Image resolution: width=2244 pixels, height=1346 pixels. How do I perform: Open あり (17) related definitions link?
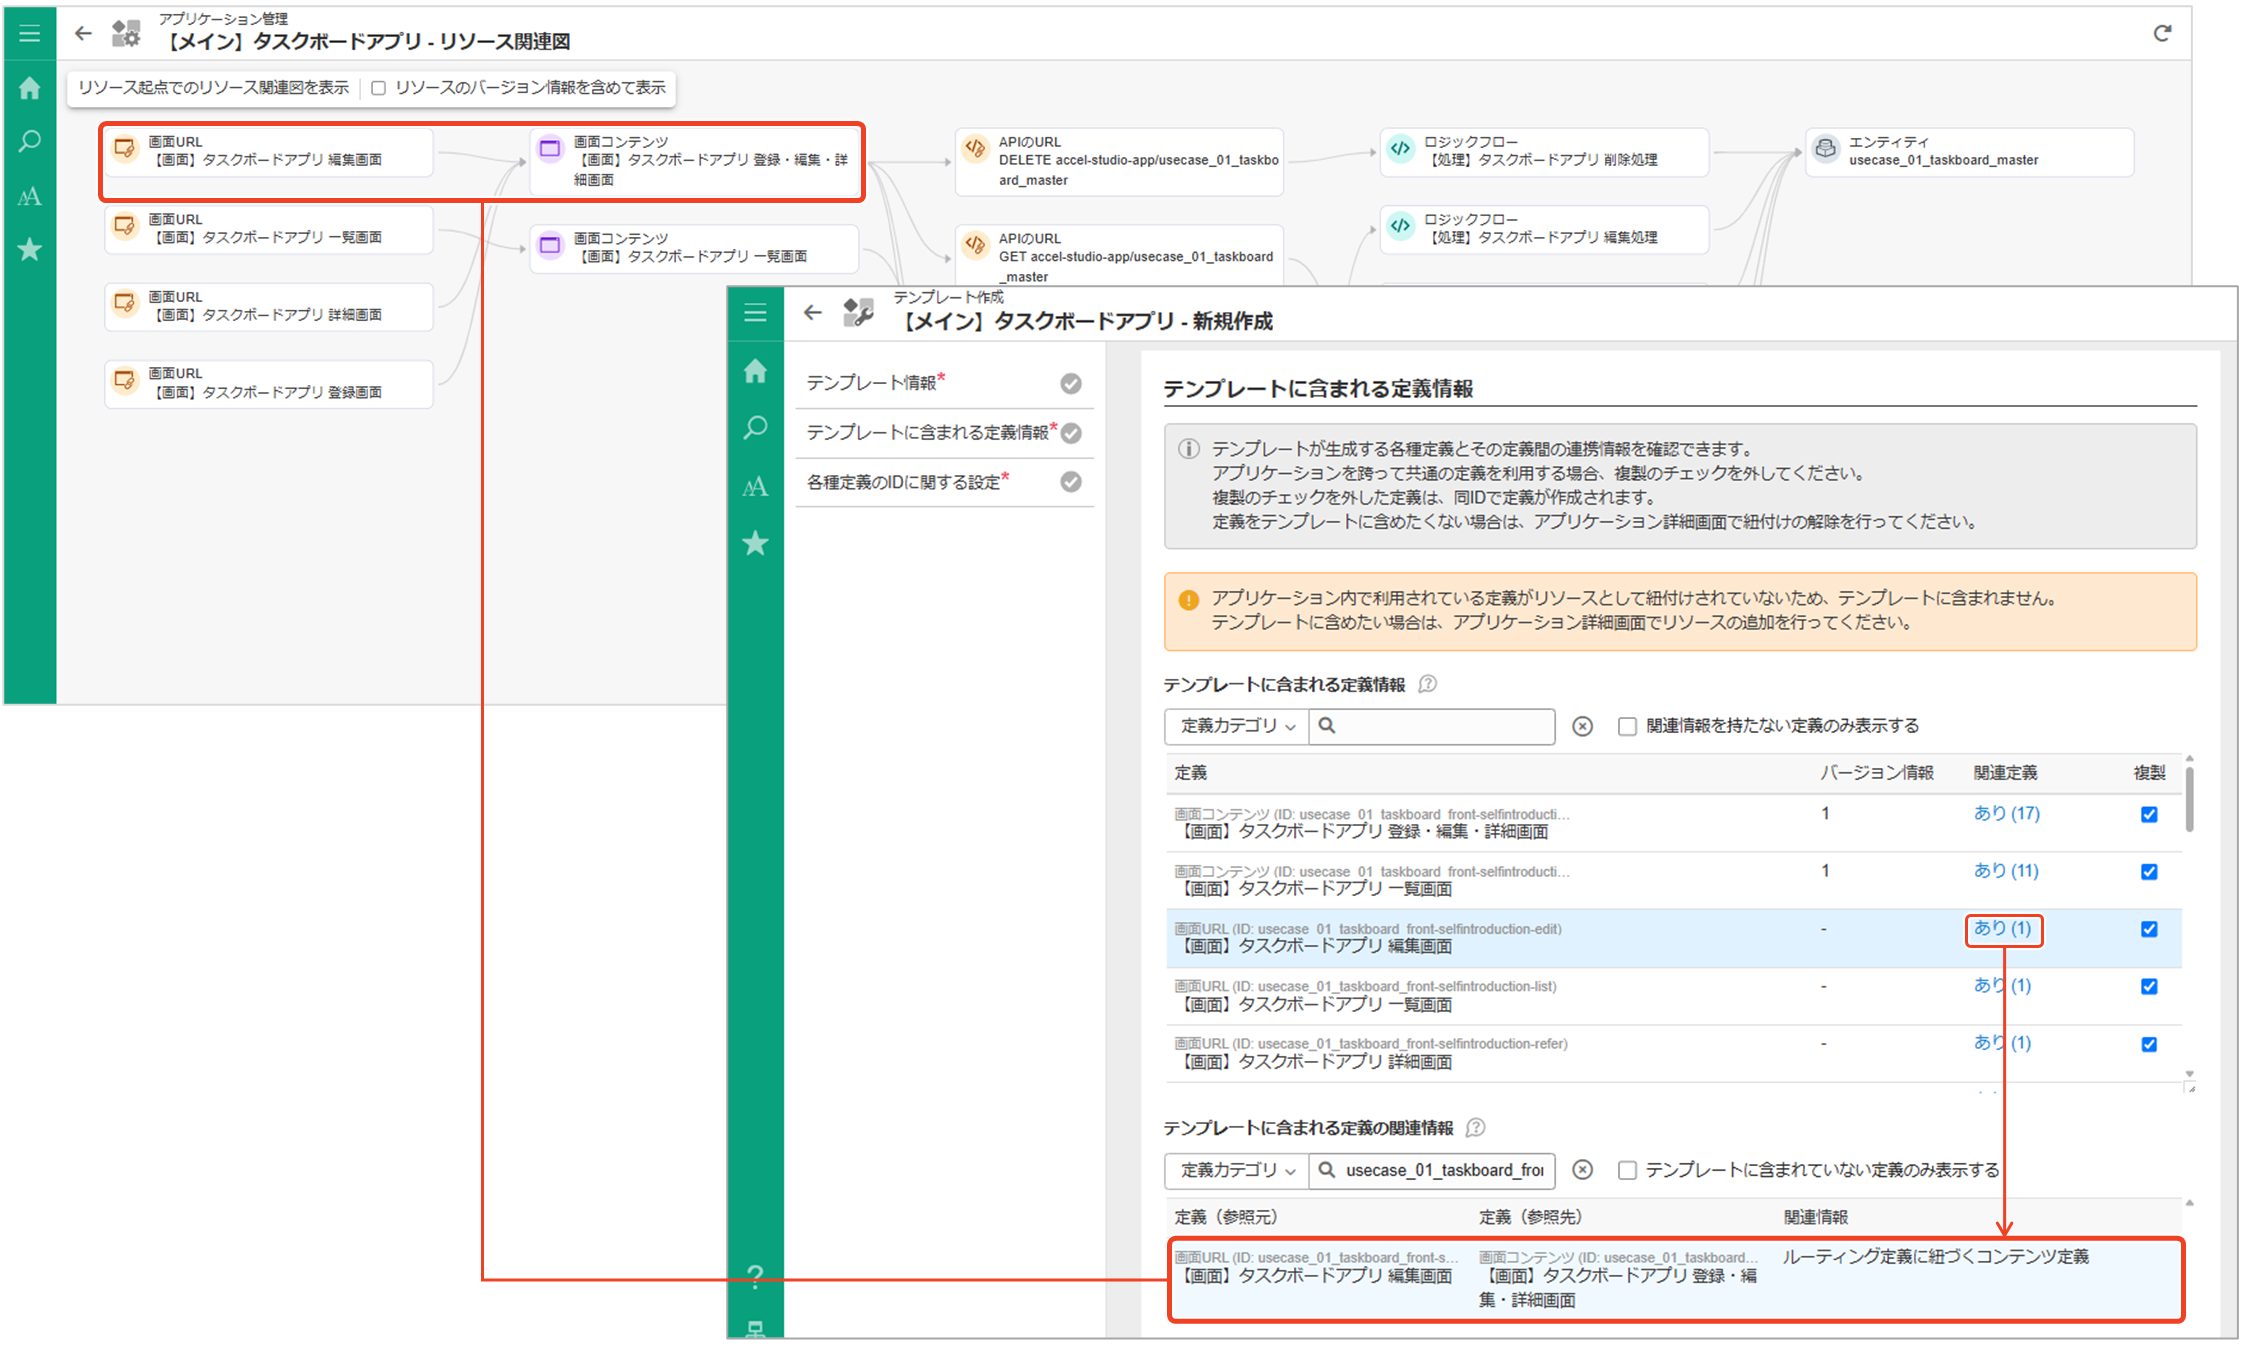(2006, 813)
